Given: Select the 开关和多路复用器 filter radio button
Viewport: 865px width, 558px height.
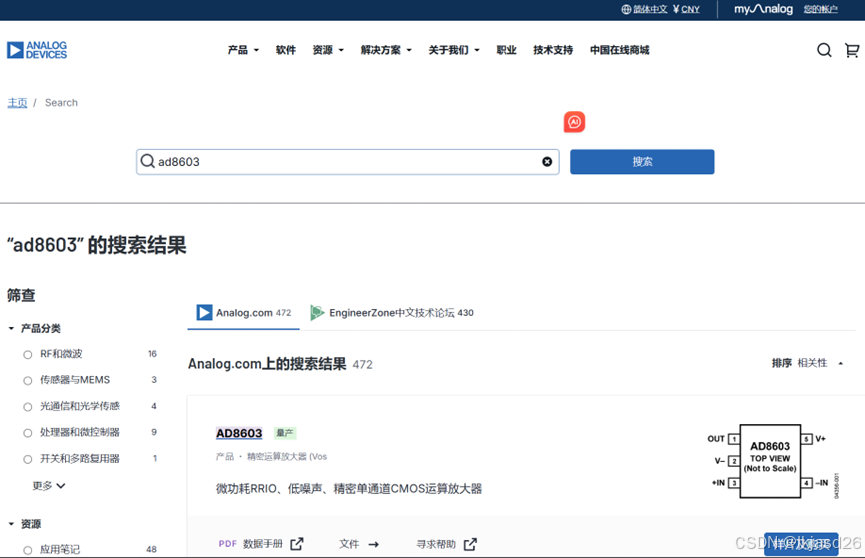Looking at the screenshot, I should 28,459.
